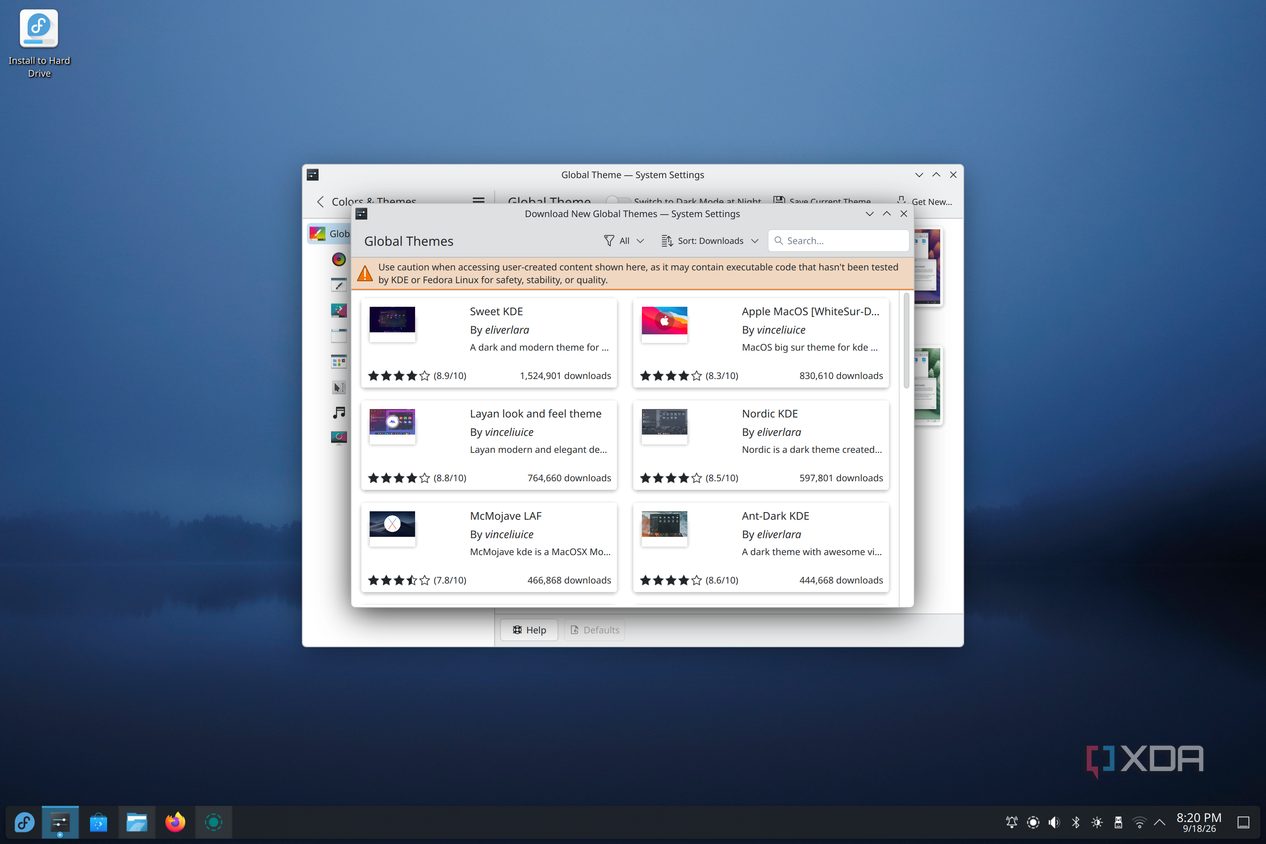
Task: Click System Settings taskbar icon
Action: coord(60,822)
